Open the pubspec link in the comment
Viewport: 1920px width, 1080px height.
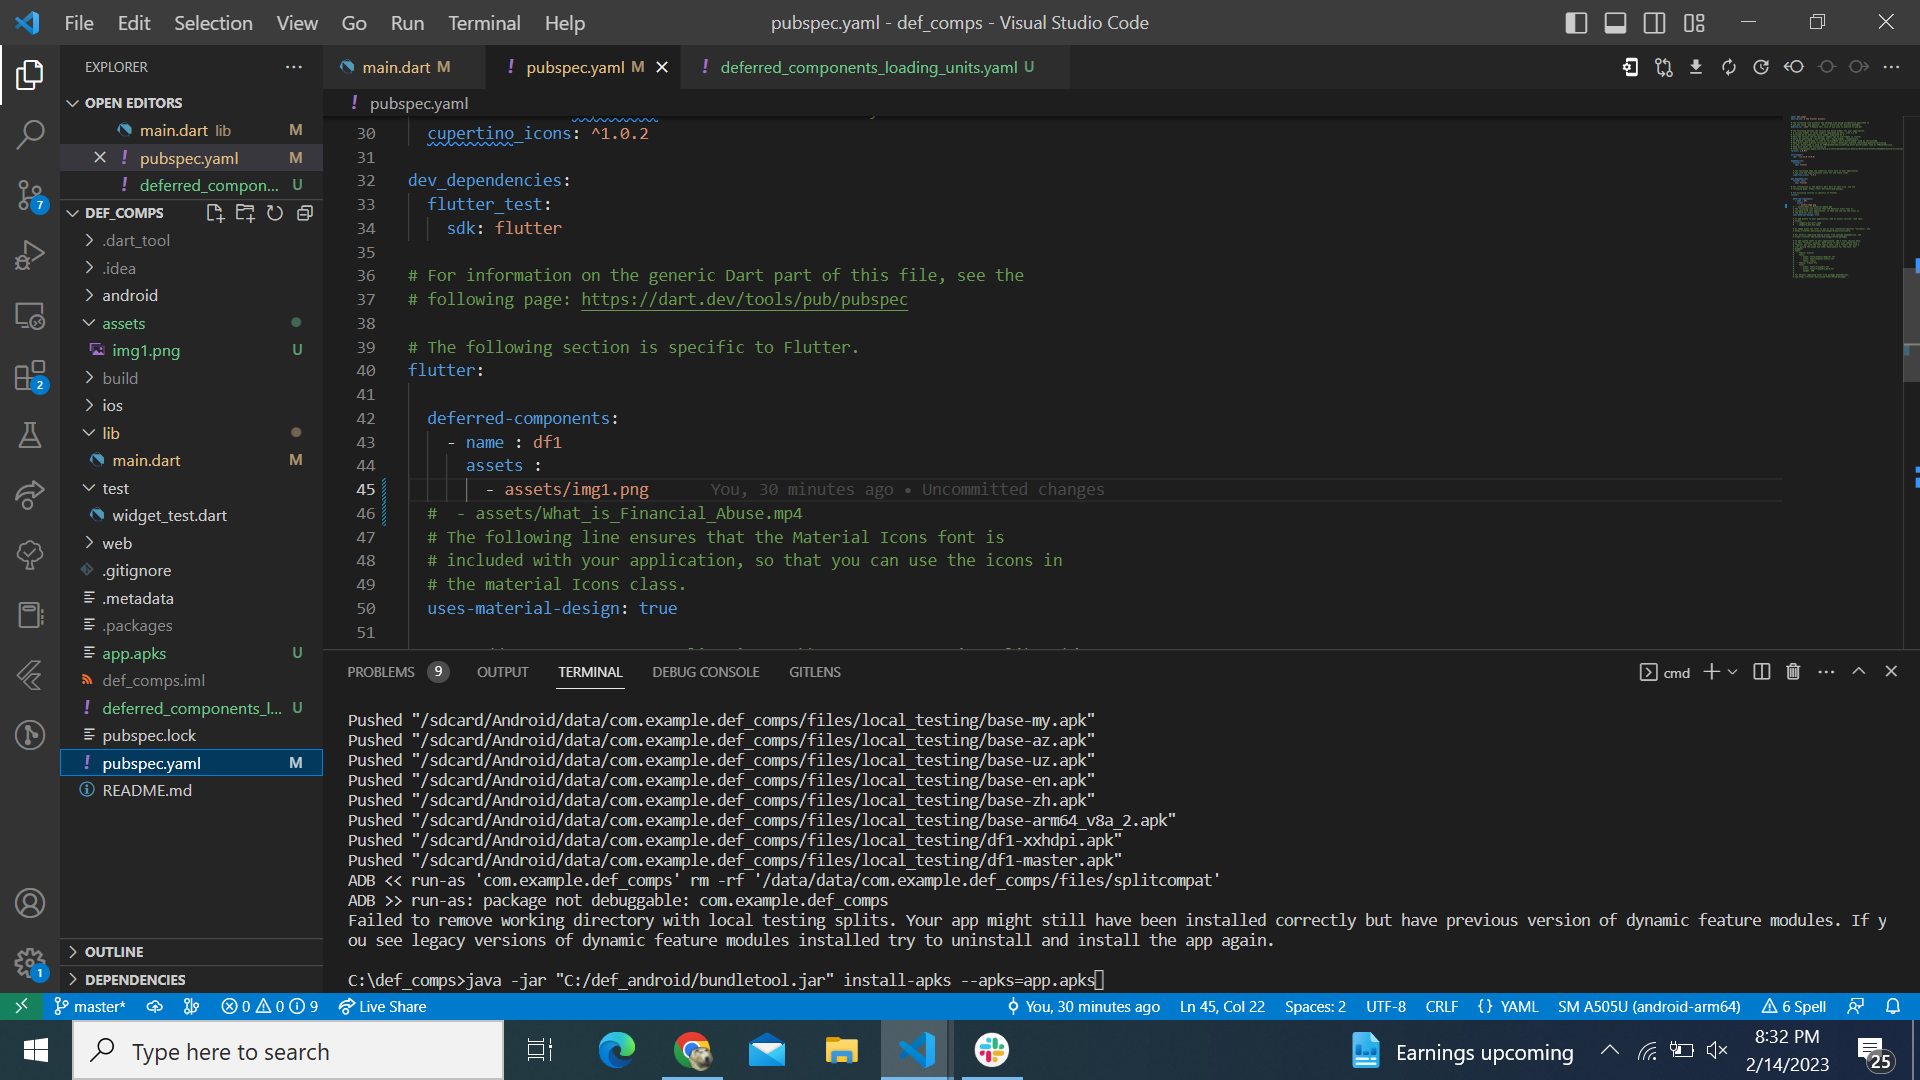744,299
